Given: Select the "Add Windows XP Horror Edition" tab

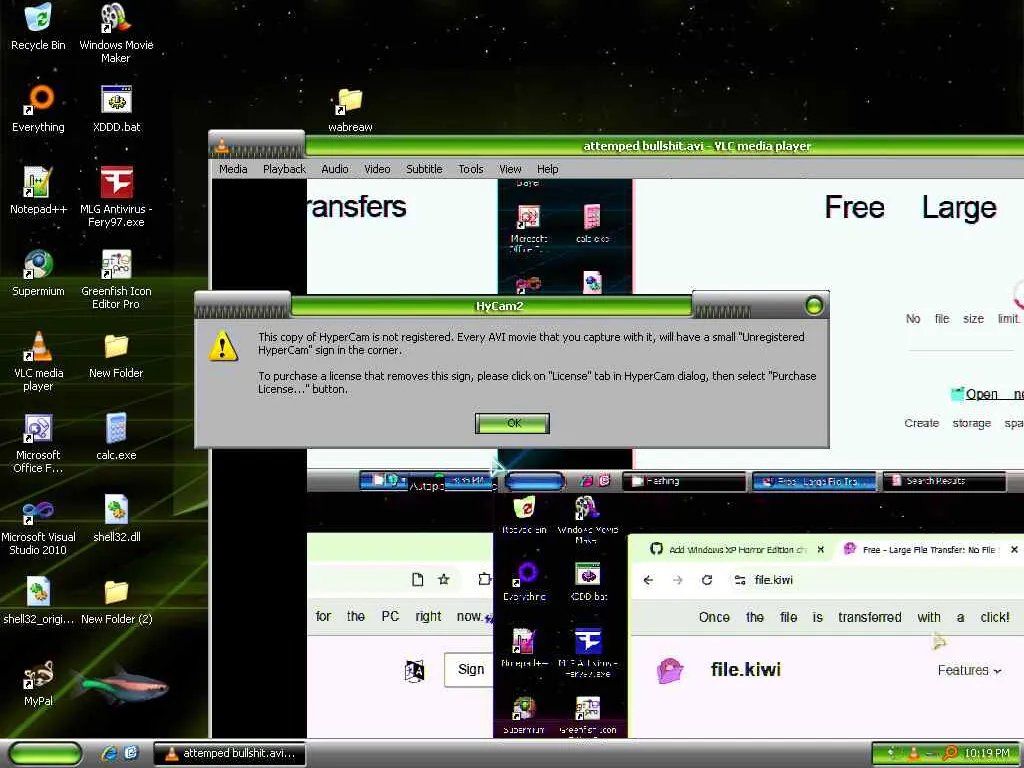Looking at the screenshot, I should coord(738,550).
